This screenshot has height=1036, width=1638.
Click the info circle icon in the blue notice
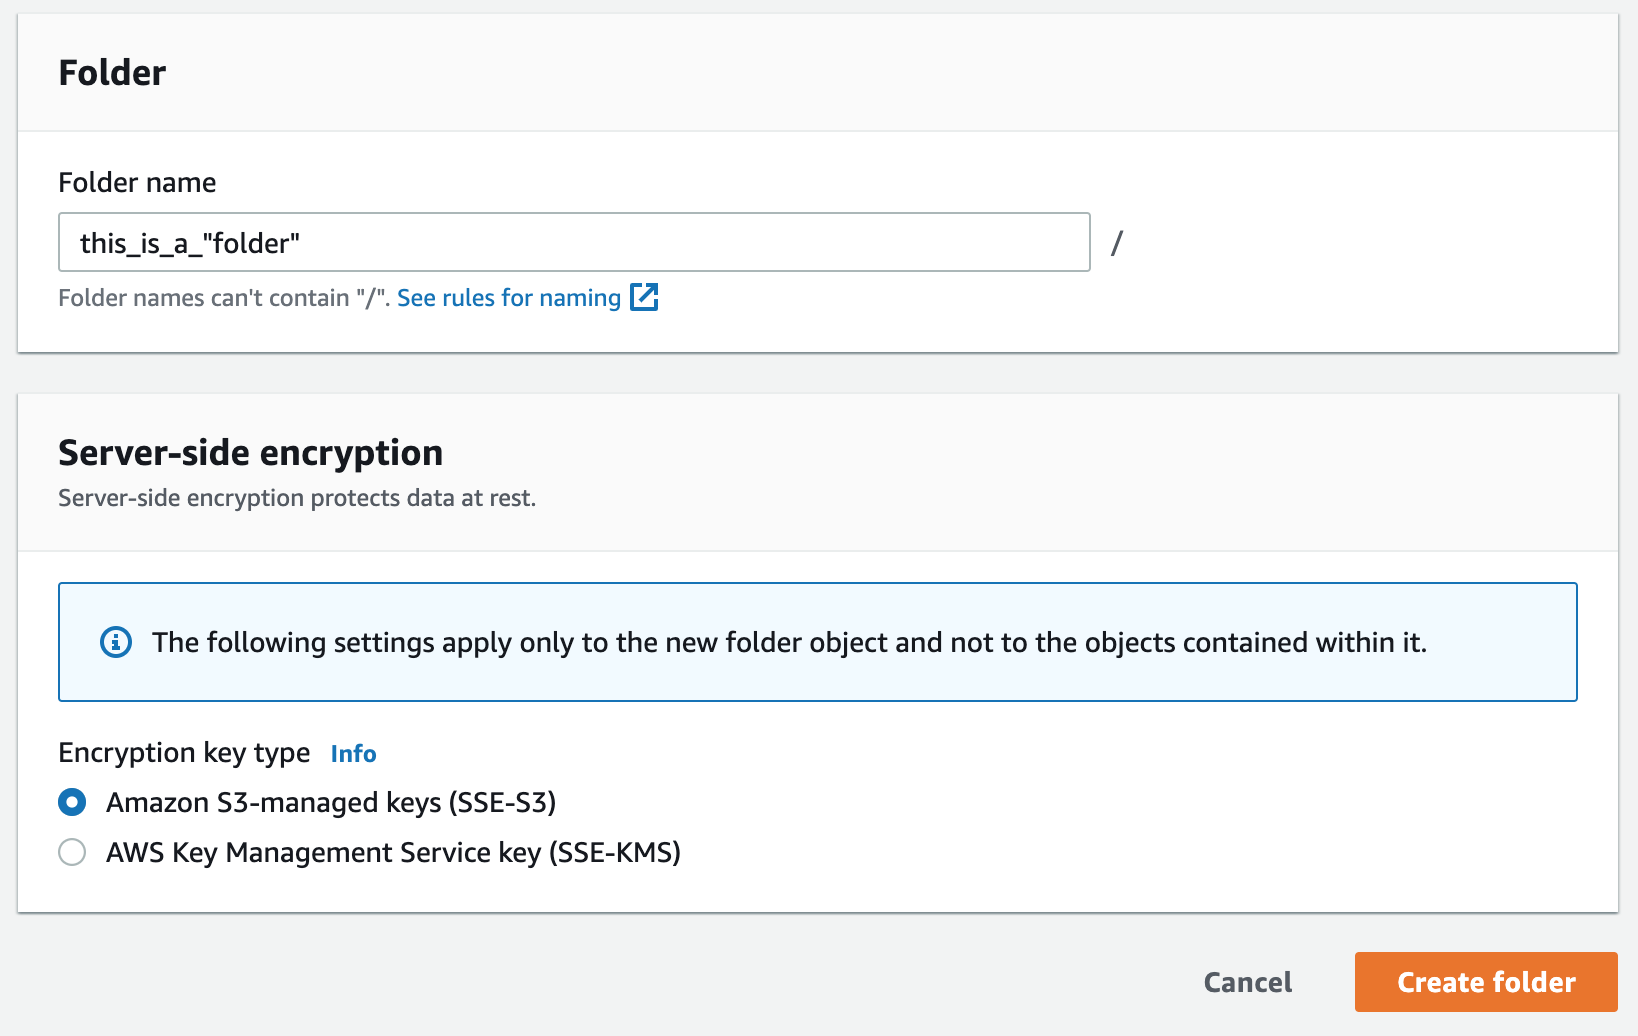point(116,642)
